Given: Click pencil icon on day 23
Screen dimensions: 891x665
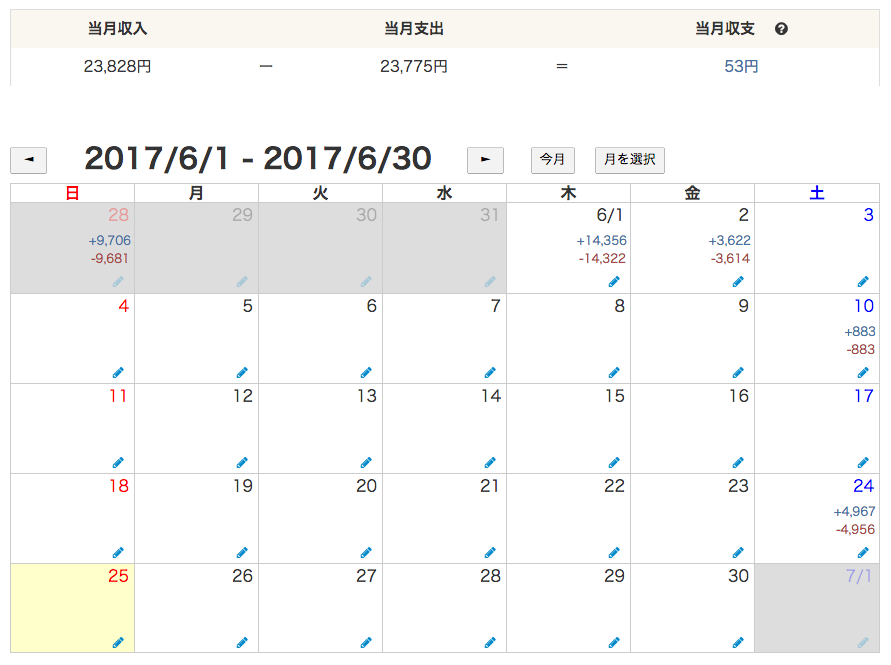Looking at the screenshot, I should 738,552.
